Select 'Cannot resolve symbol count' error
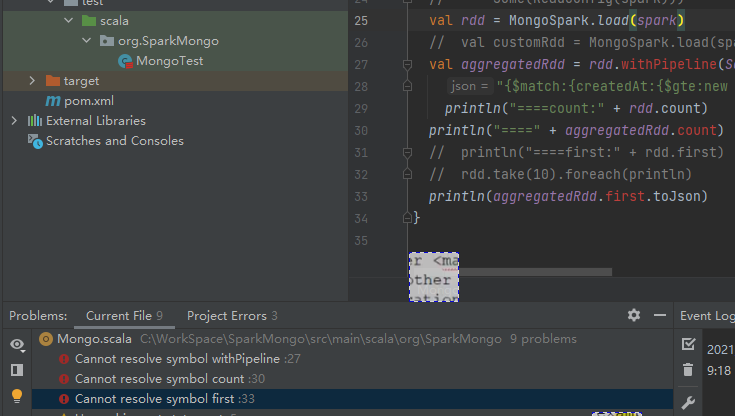 (x=160, y=379)
